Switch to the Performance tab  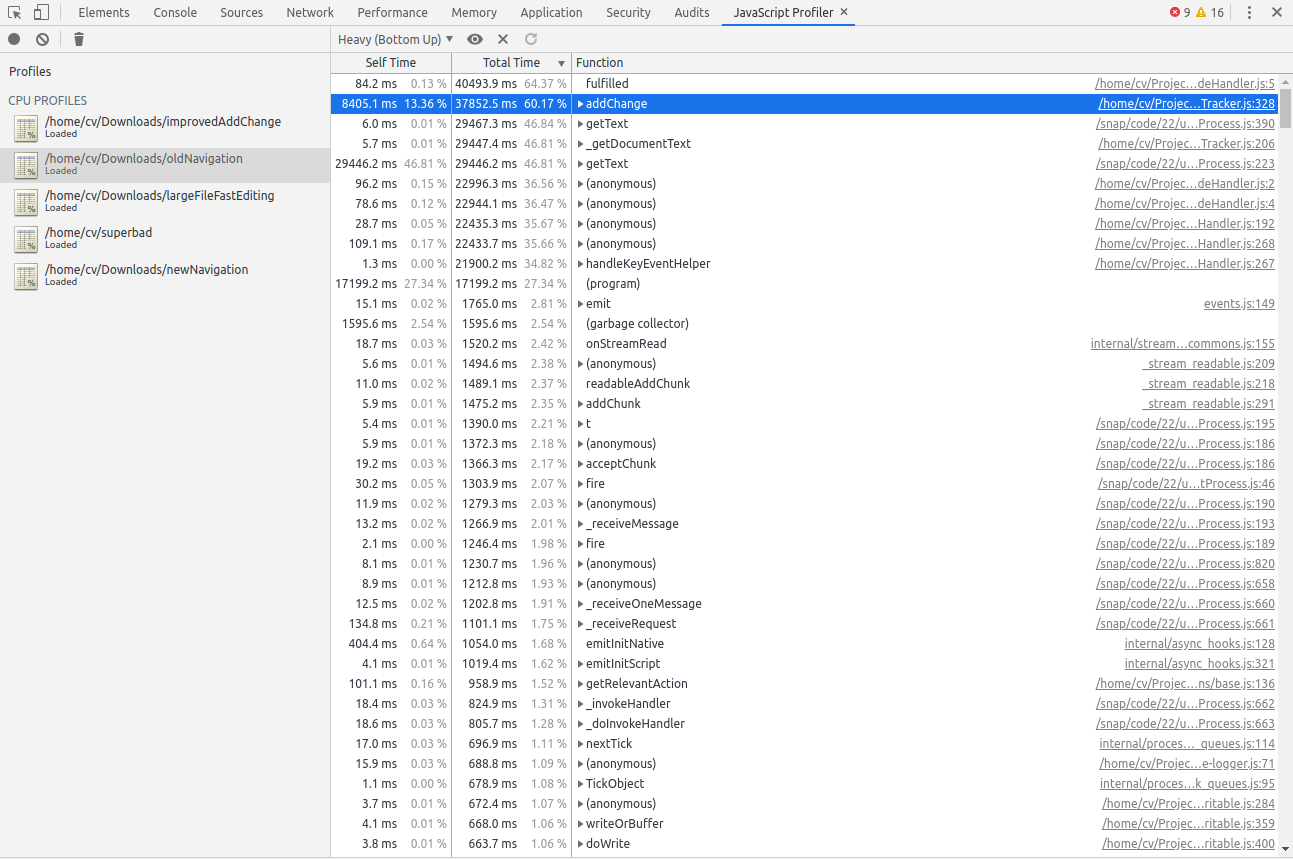coord(392,12)
